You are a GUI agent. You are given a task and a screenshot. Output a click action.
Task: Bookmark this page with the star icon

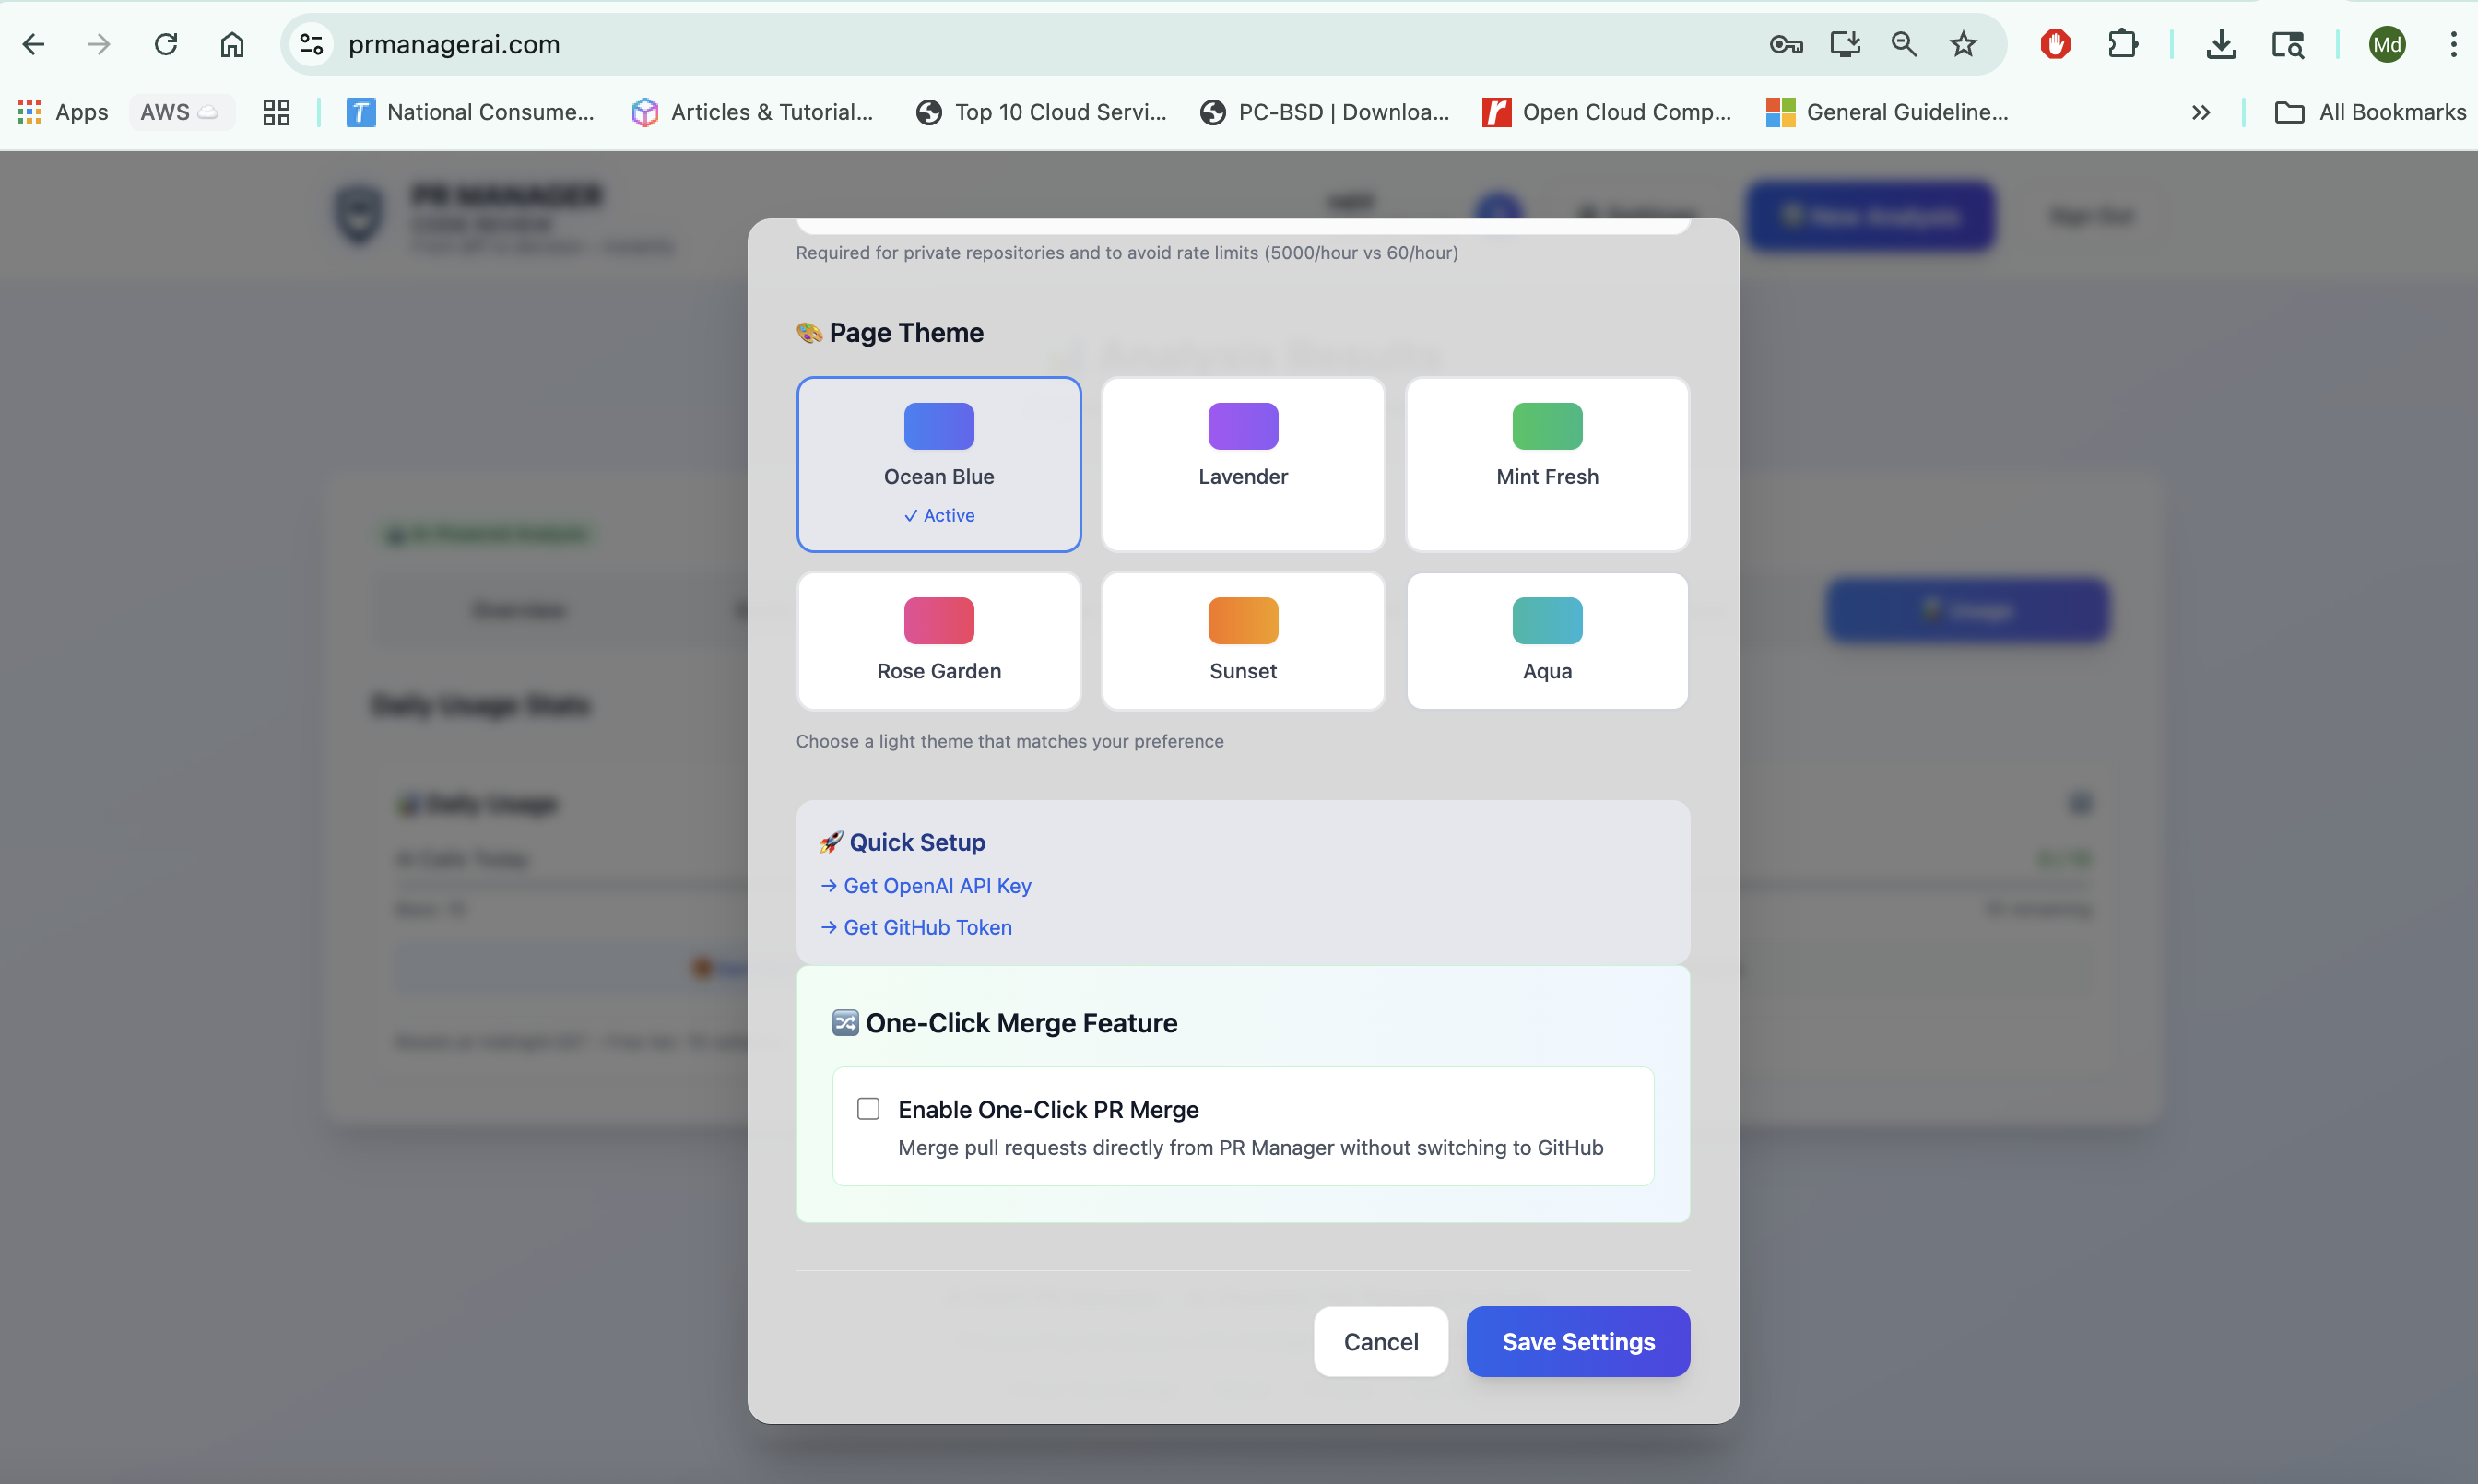pos(1963,44)
